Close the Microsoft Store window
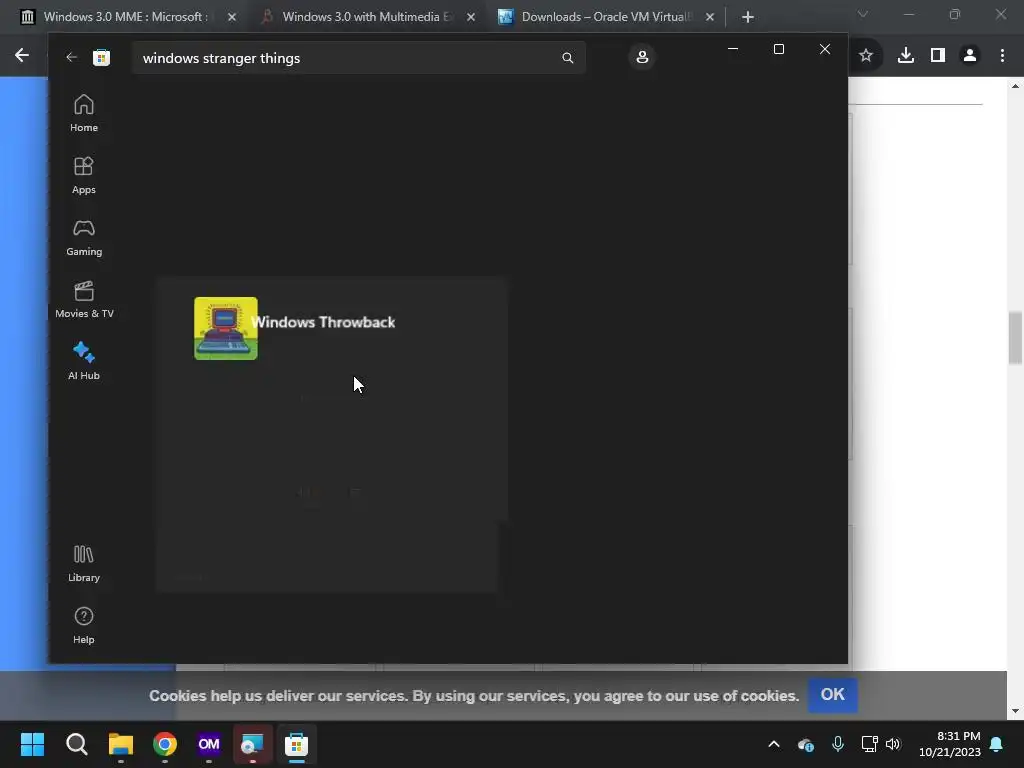Viewport: 1024px width, 768px height. 825,49
